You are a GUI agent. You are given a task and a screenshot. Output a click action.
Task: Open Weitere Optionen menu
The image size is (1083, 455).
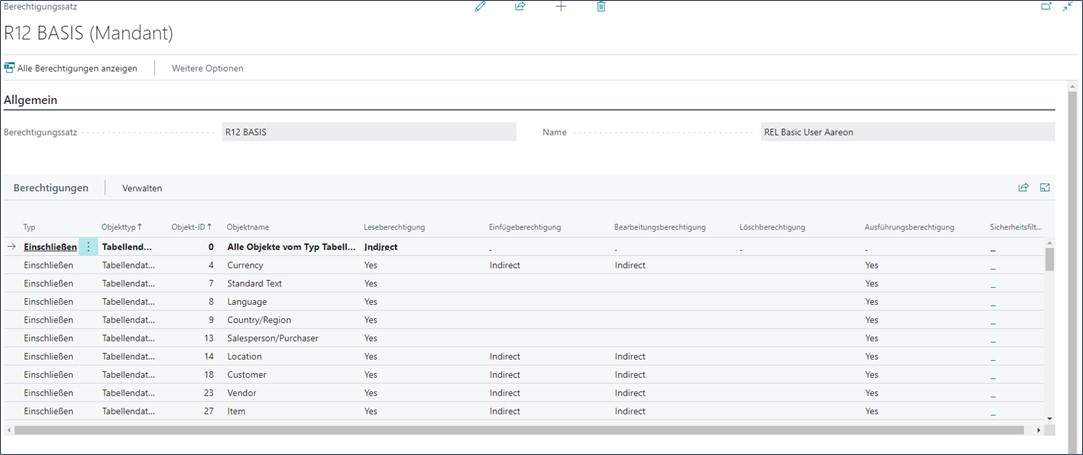click(207, 68)
